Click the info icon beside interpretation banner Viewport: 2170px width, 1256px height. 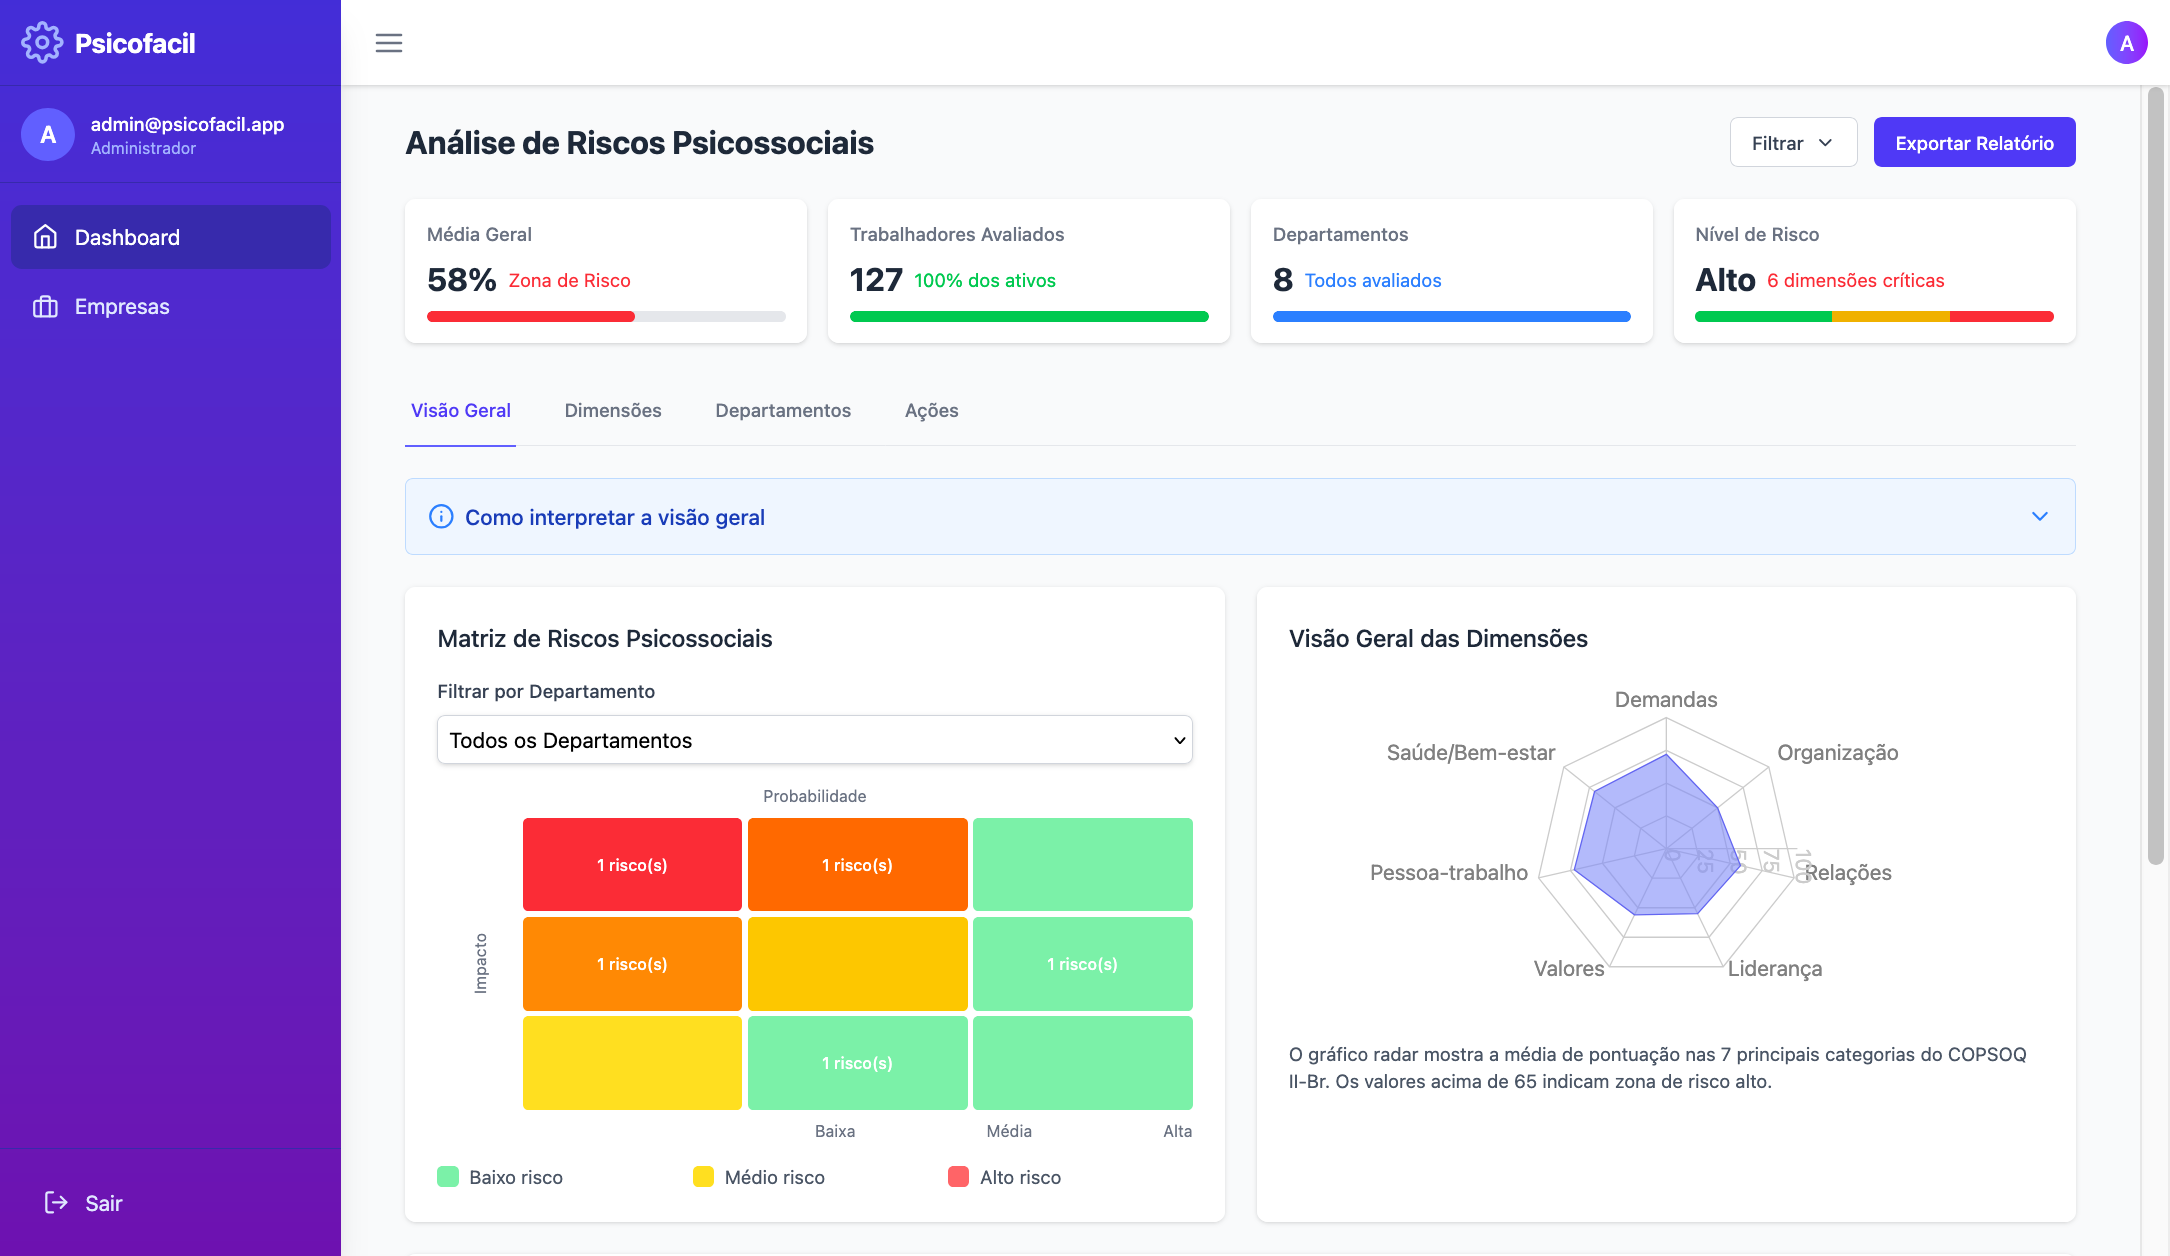(x=440, y=516)
